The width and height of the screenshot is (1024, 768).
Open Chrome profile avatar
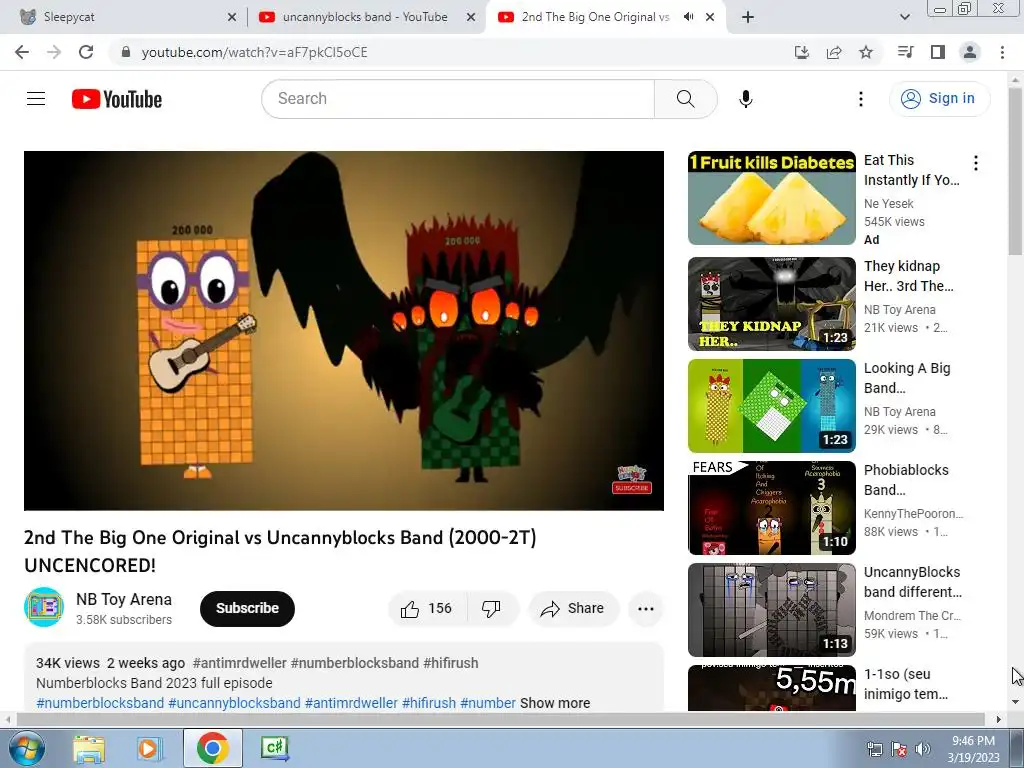coord(970,52)
